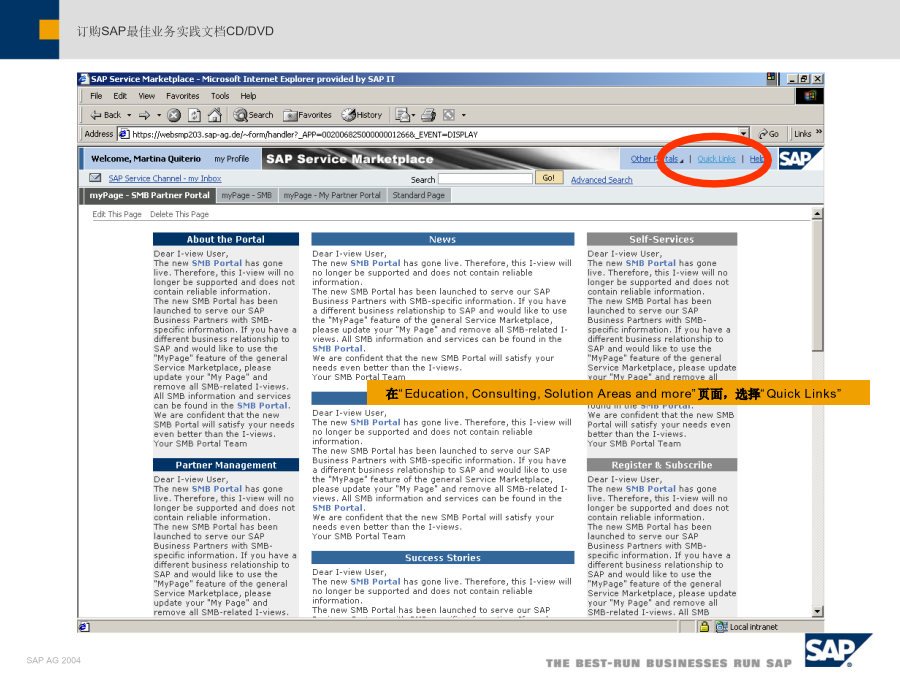Click the Mail toolbar icon
Image resolution: width=900 pixels, height=675 pixels.
pyautogui.click(x=402, y=115)
